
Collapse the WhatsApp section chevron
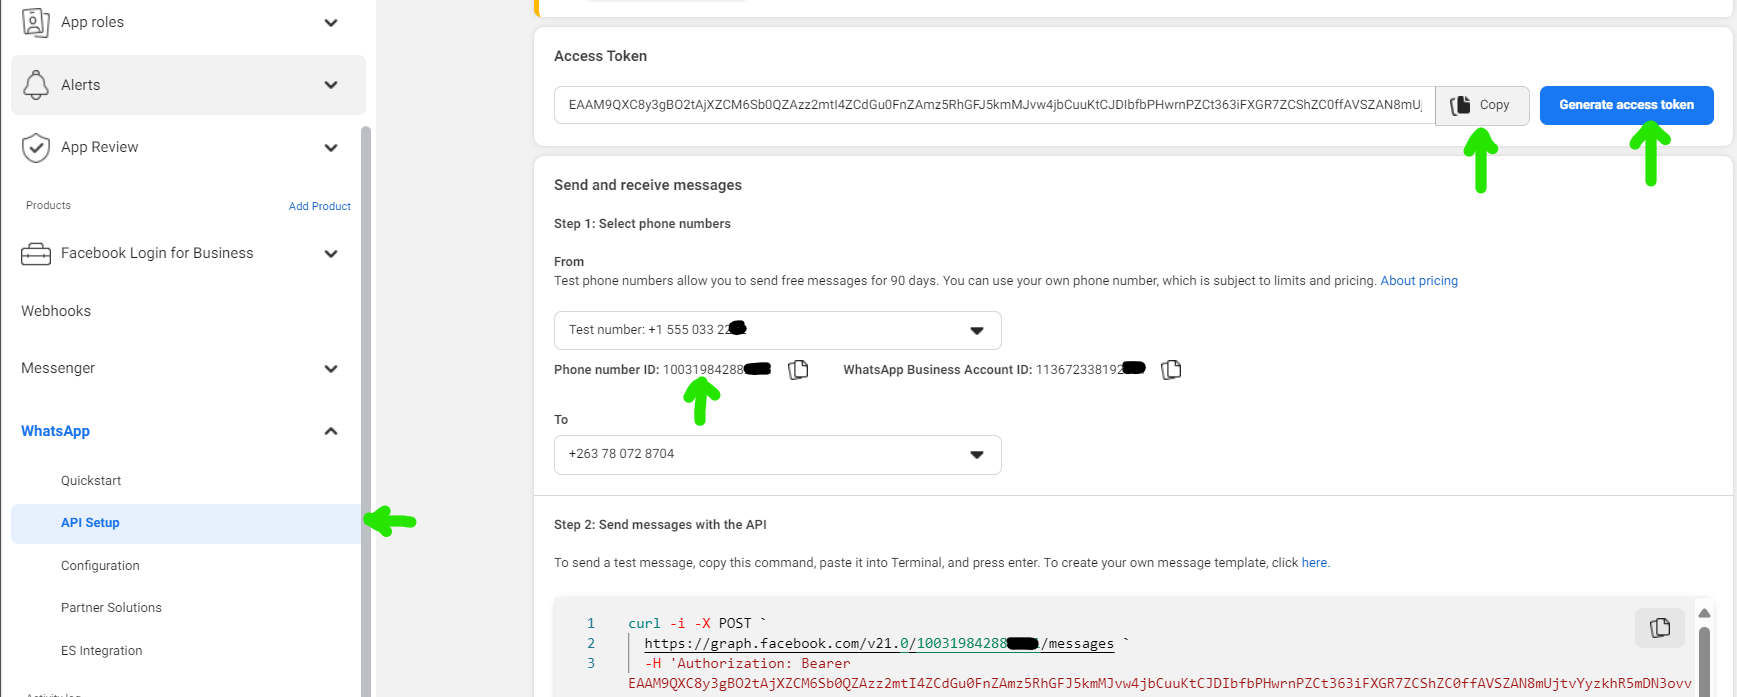[331, 431]
